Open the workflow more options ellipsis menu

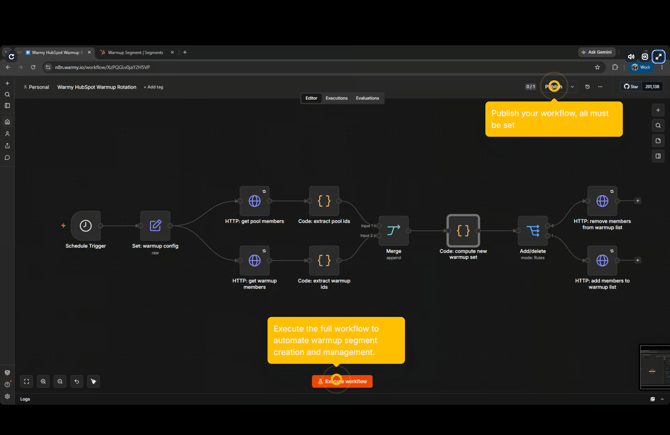[600, 87]
